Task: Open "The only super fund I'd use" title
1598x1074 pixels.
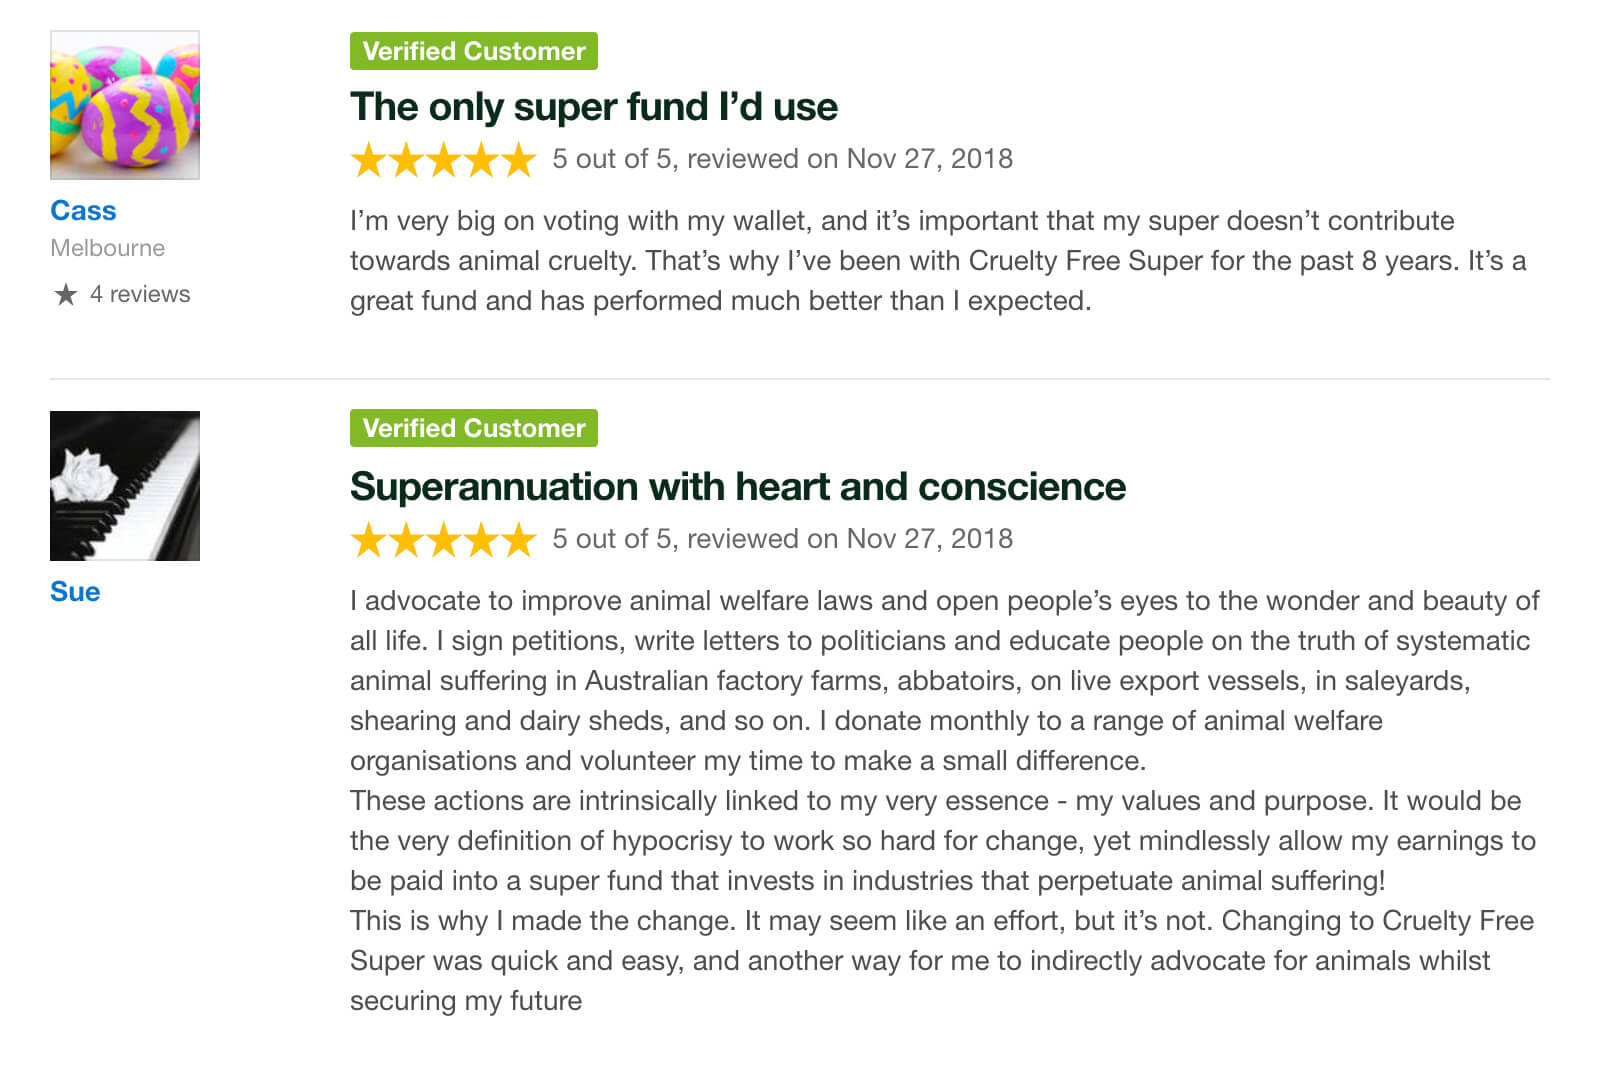Action: pos(594,107)
